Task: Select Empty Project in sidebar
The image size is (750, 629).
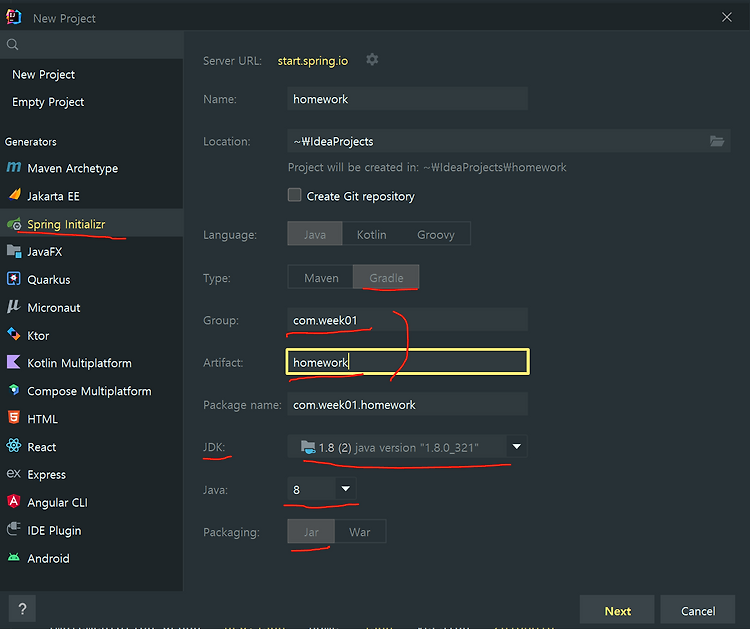Action: pos(48,102)
